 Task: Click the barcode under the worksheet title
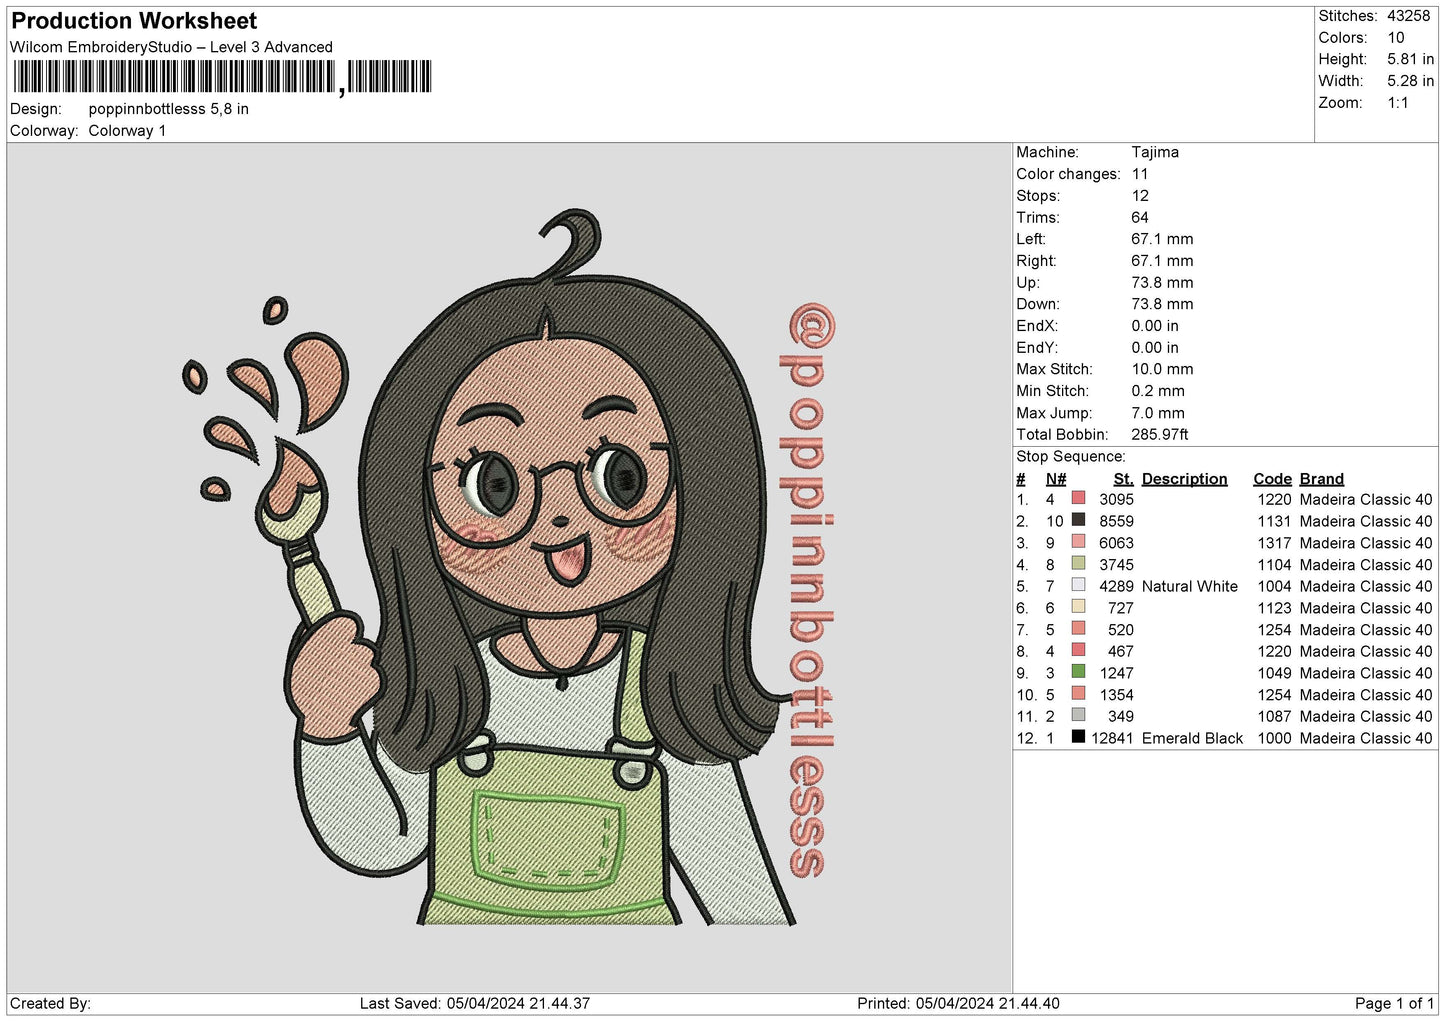(x=222, y=77)
